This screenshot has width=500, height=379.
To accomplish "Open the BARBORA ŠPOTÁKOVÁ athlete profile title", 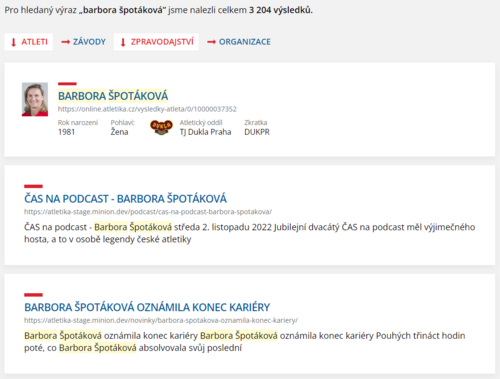I will point(113,96).
